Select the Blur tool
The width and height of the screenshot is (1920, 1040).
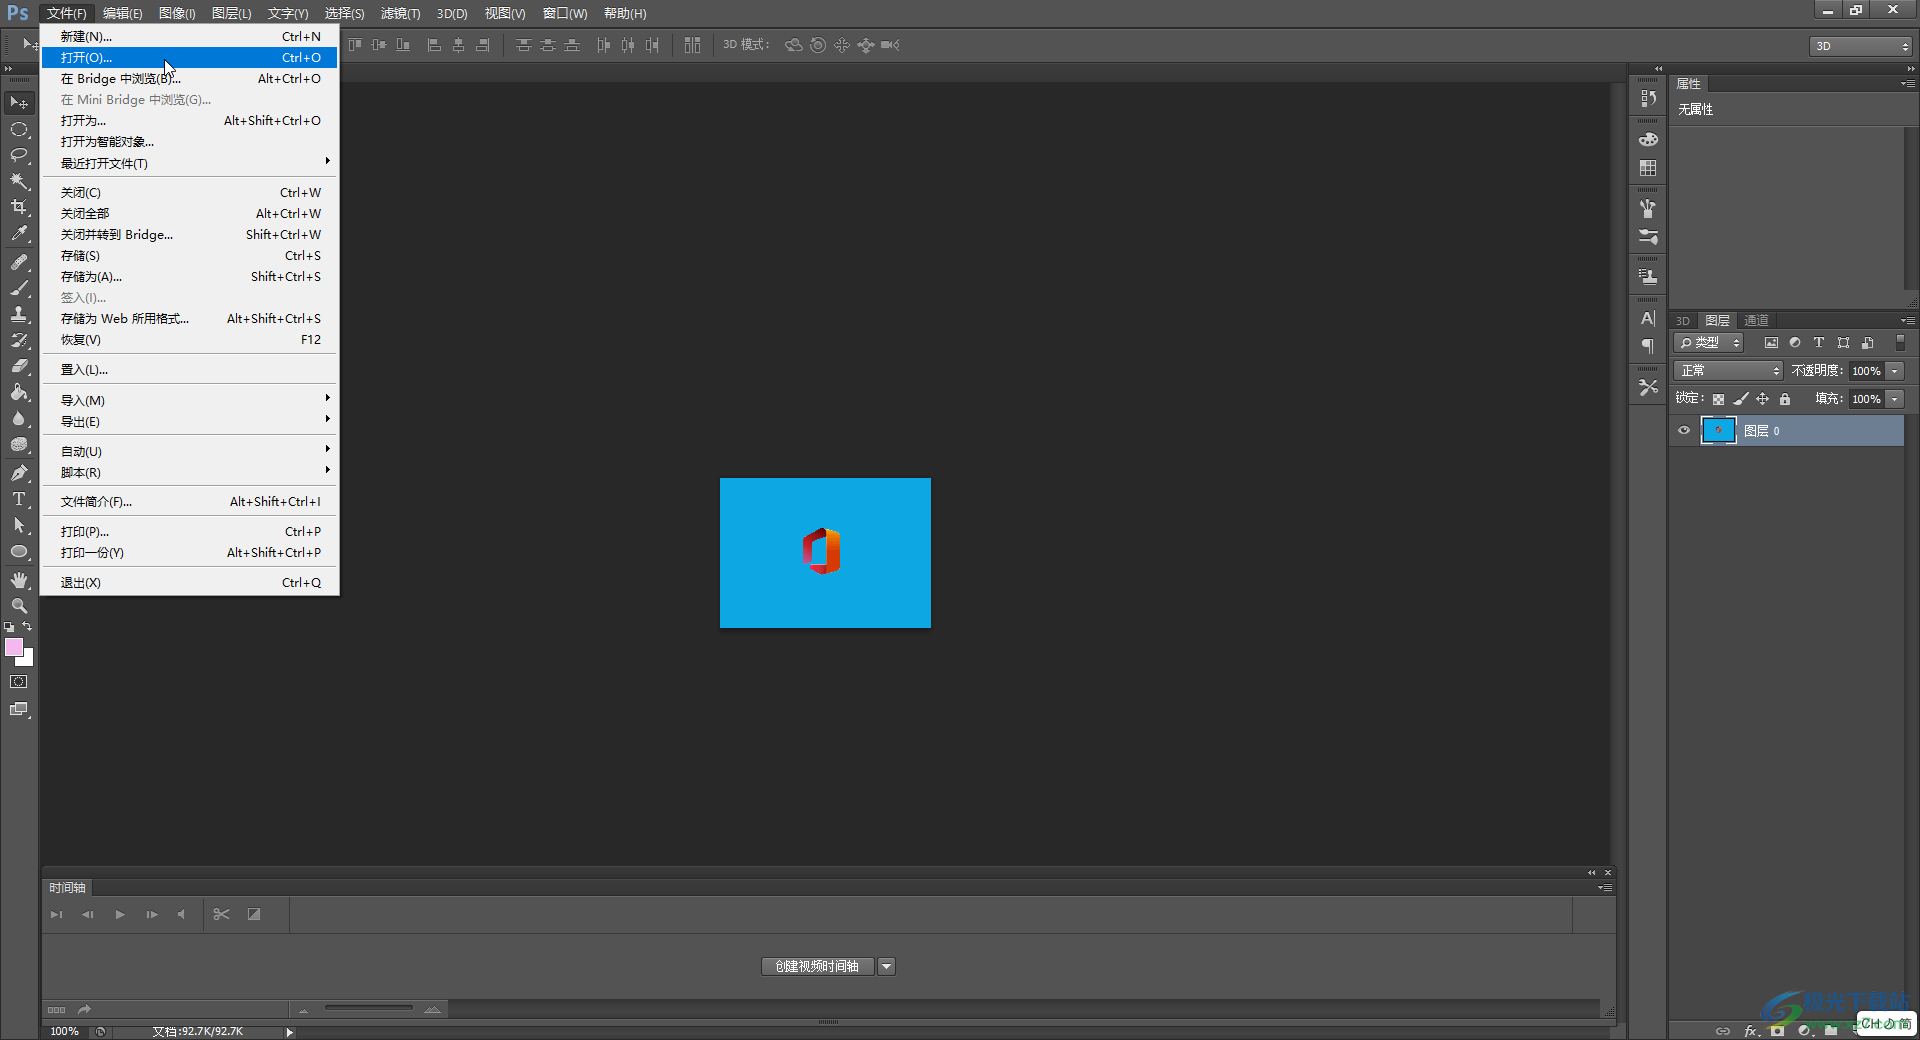tap(19, 418)
